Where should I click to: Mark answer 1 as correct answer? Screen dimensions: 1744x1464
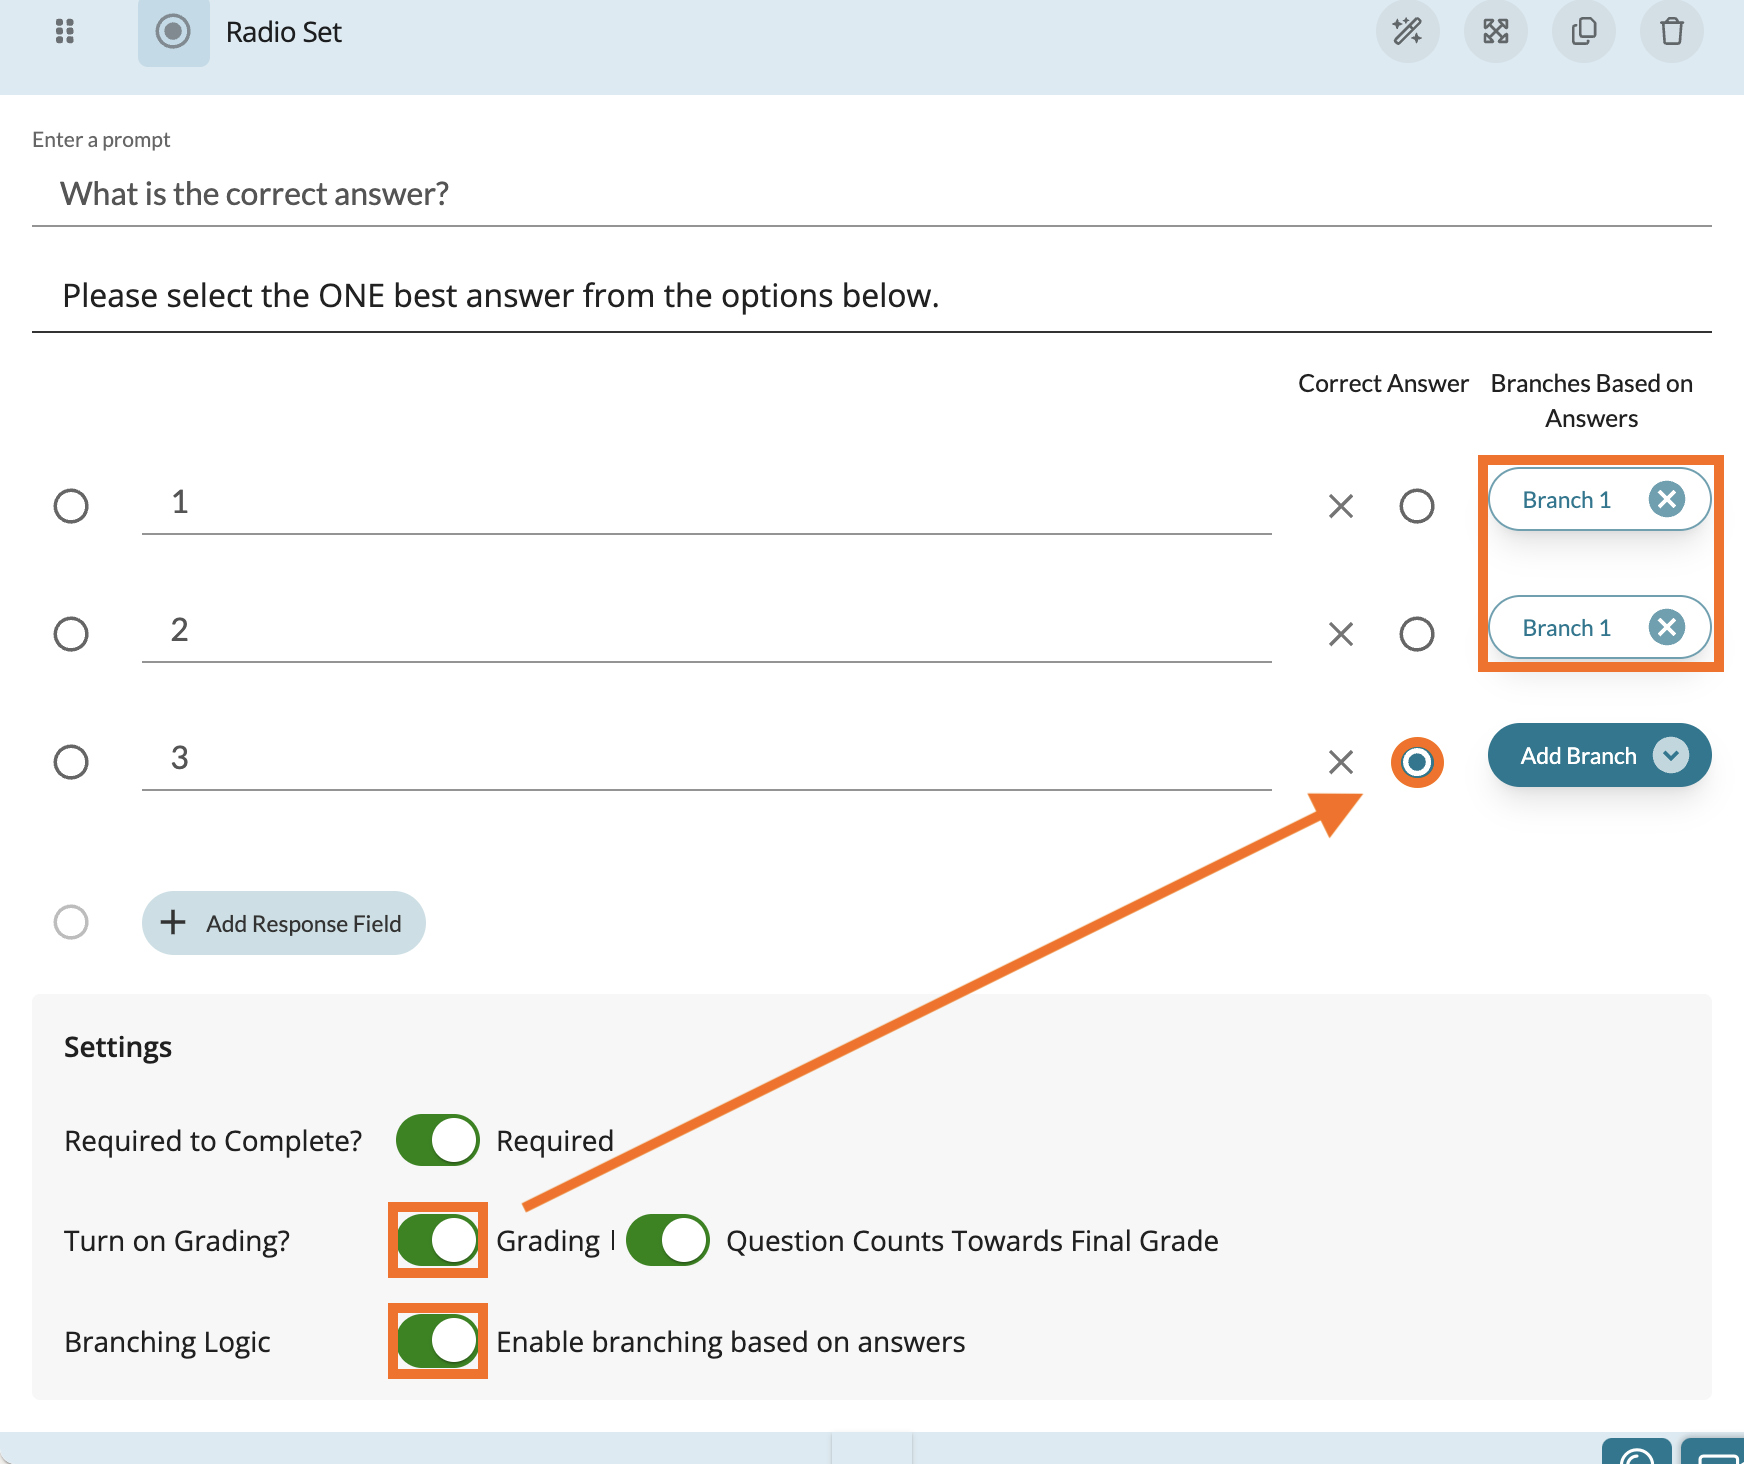1417,506
